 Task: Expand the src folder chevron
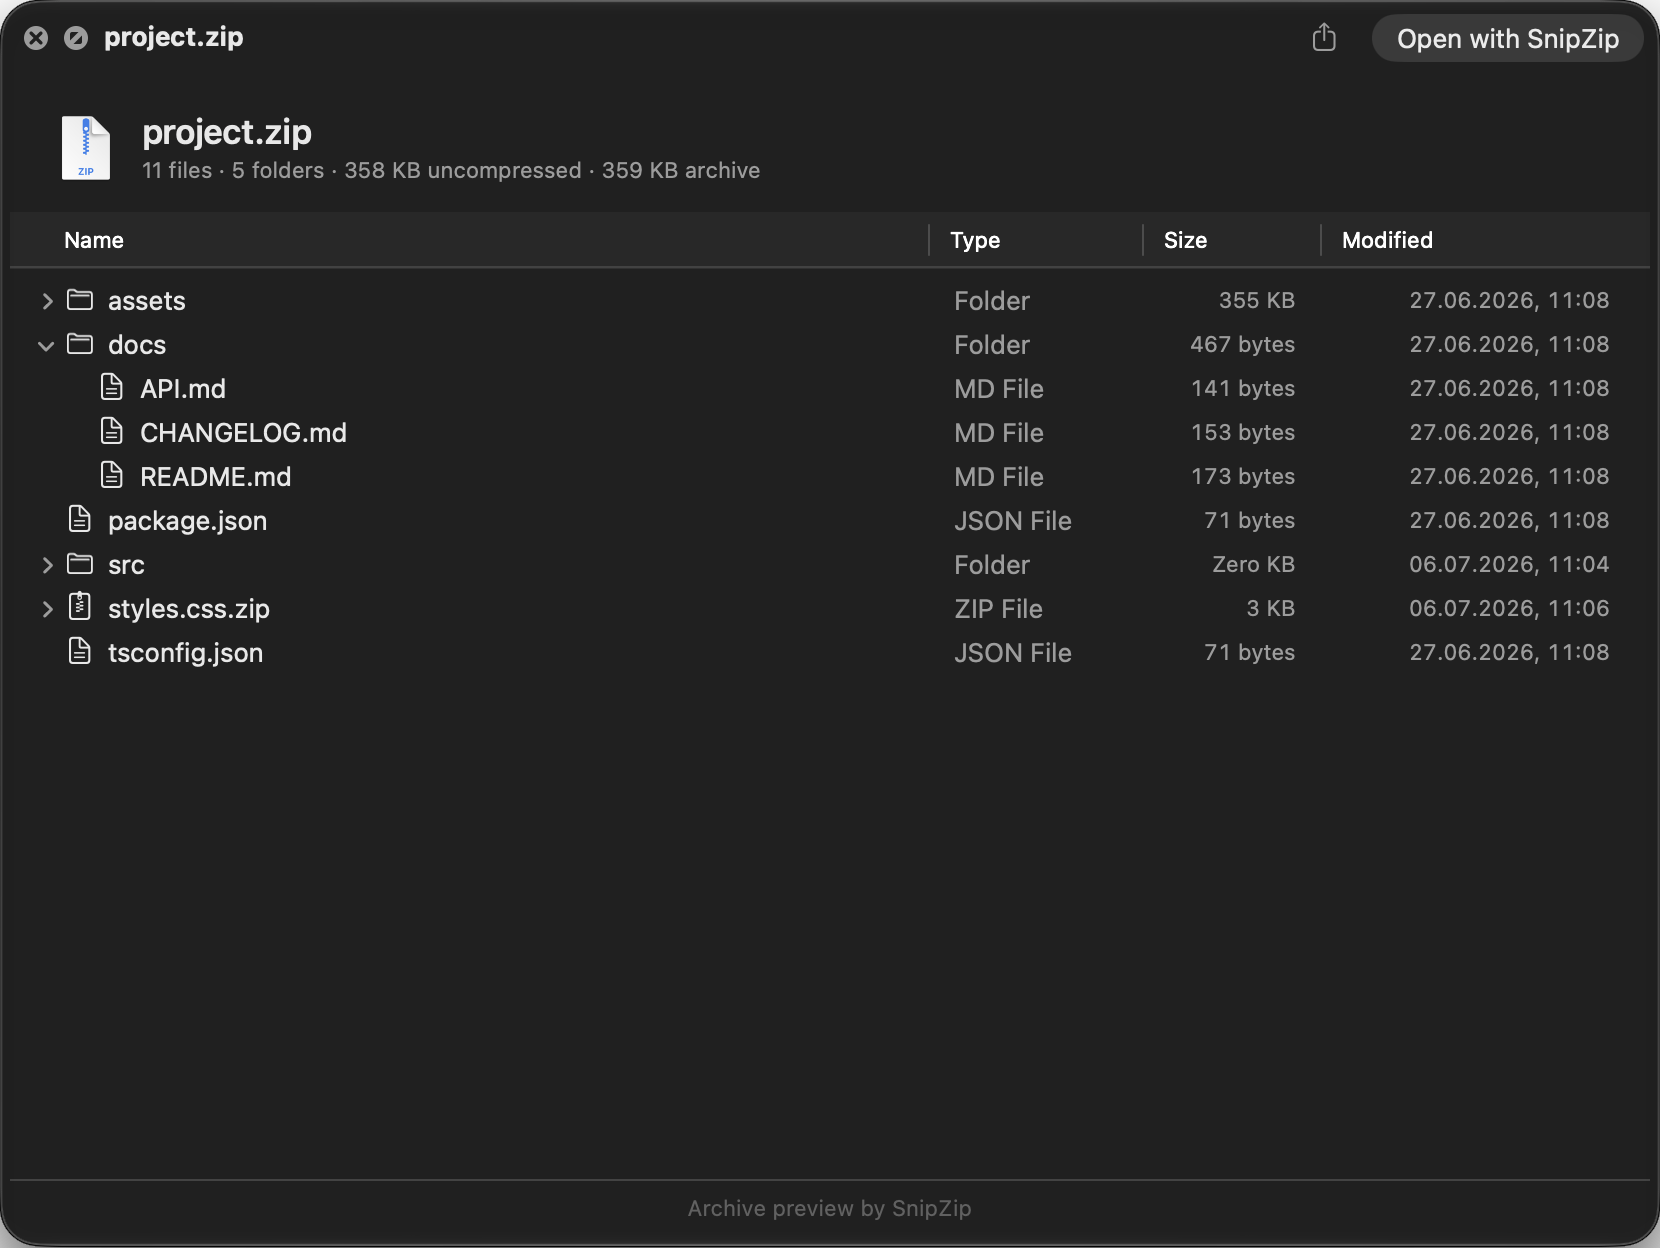(x=47, y=565)
